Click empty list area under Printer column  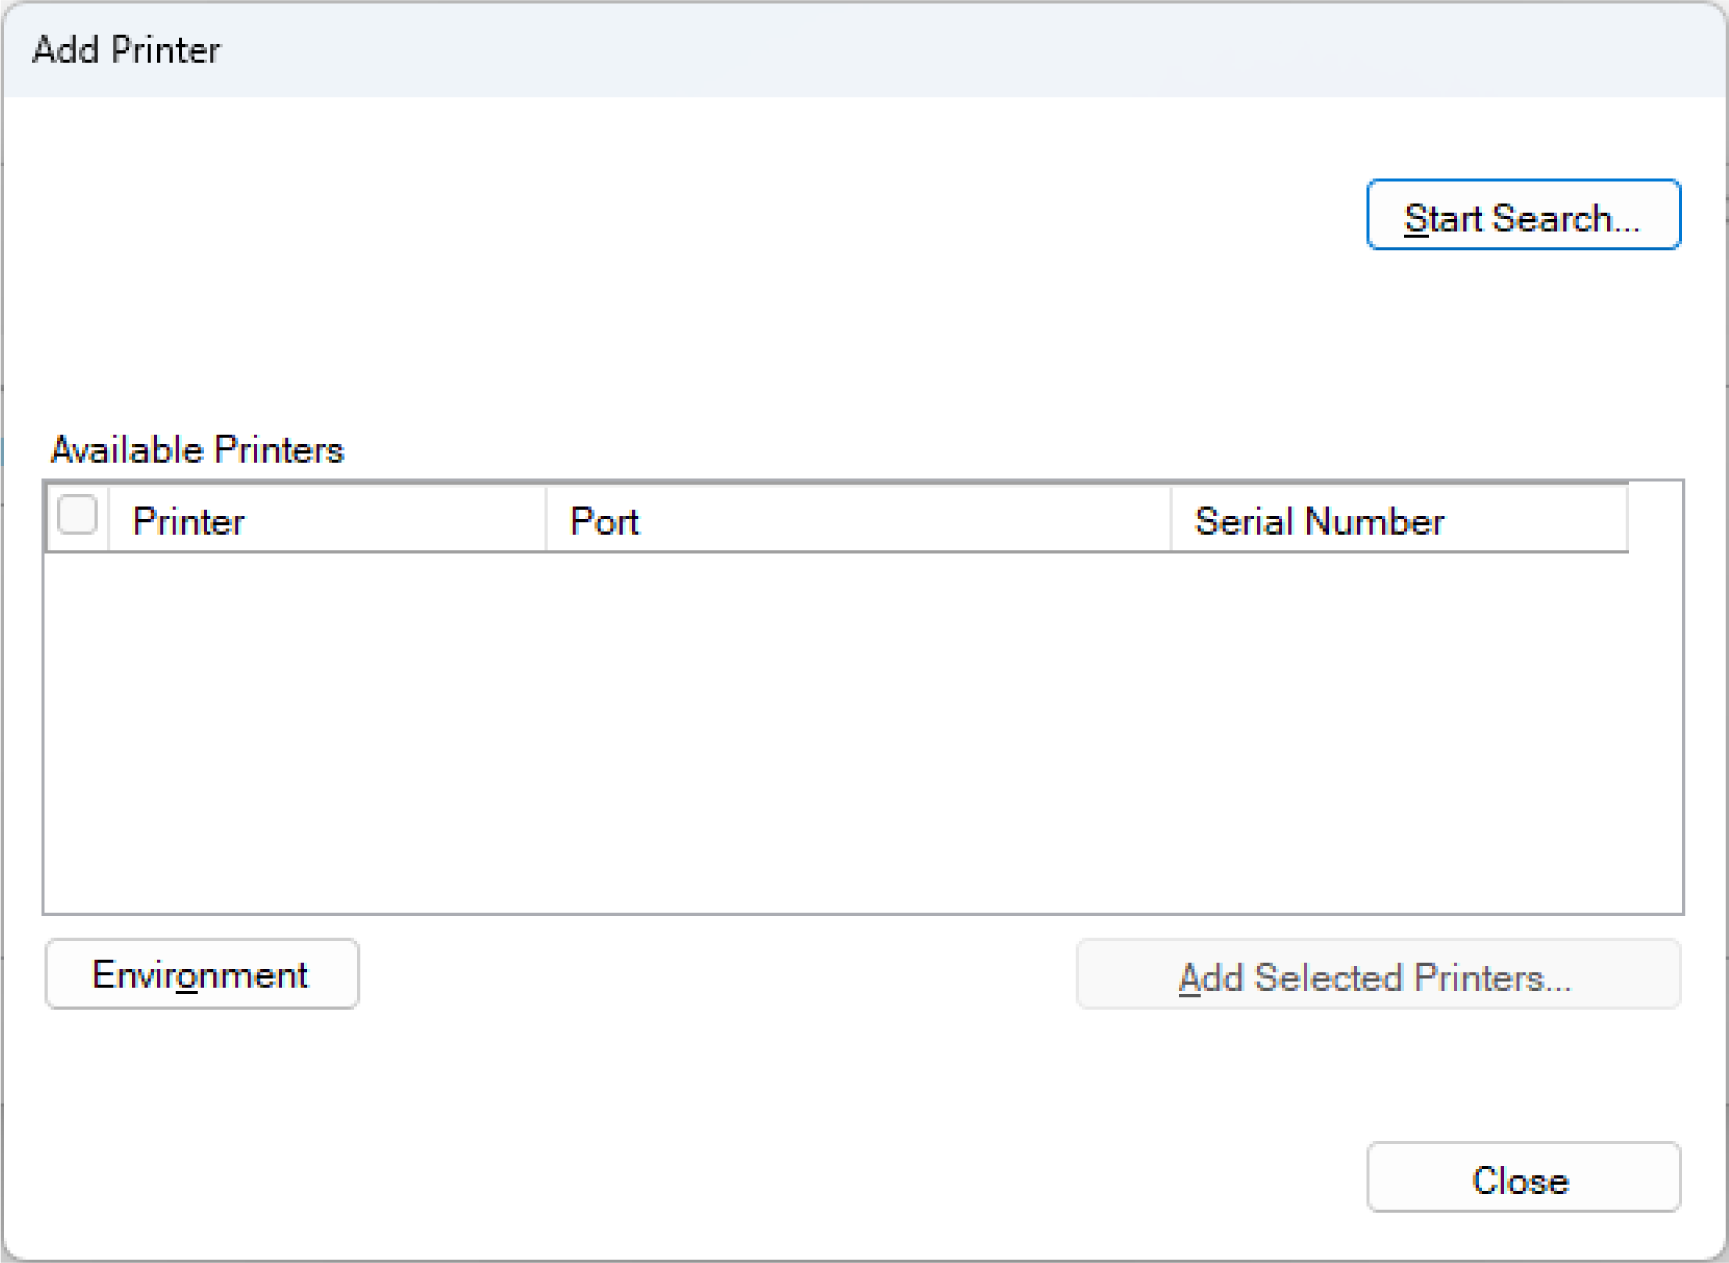click(326, 730)
